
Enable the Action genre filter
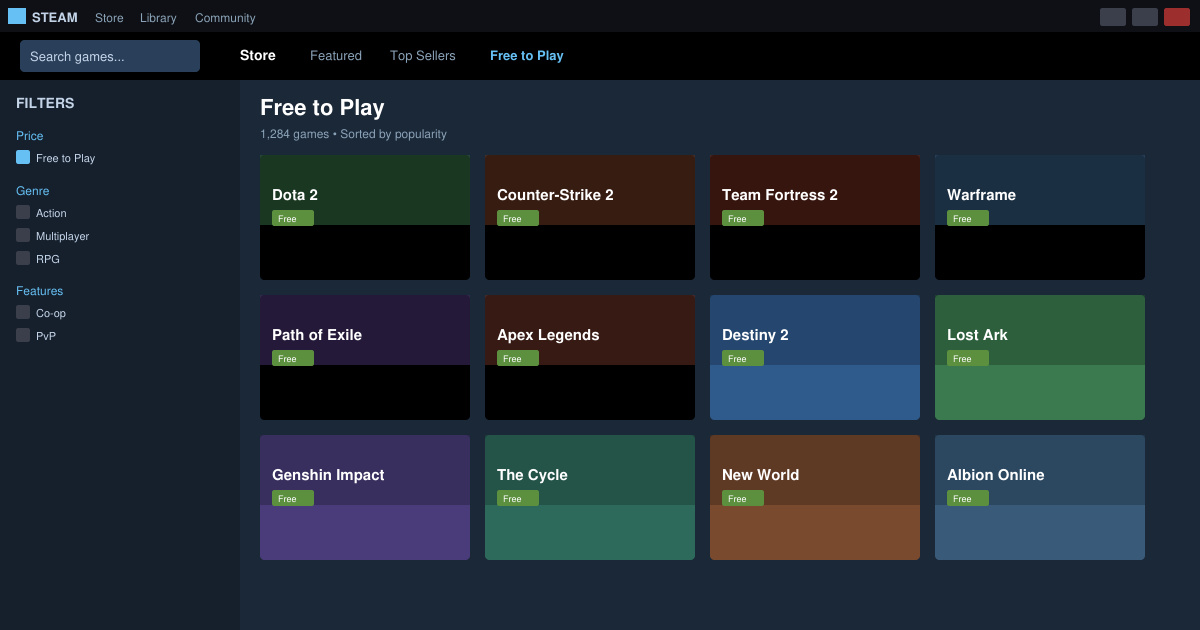[x=23, y=212]
